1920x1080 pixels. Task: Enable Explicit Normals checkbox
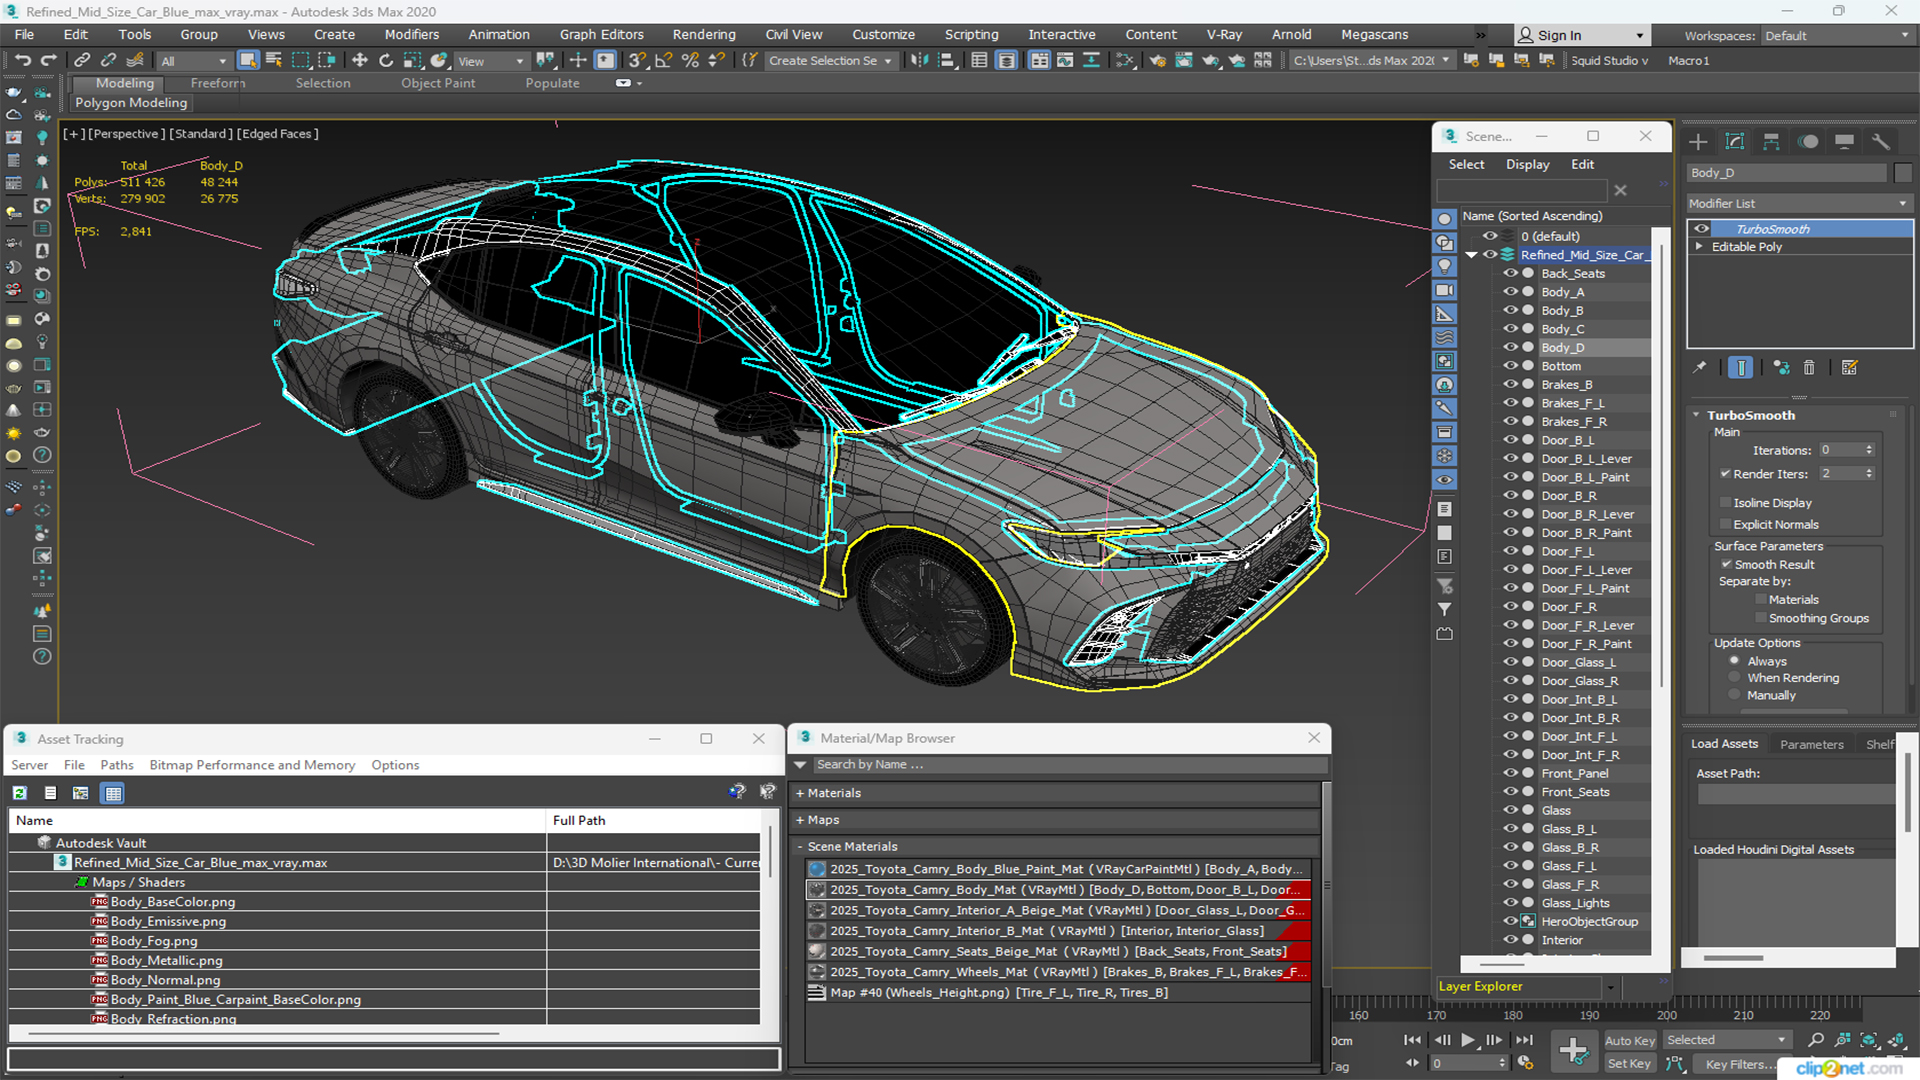1726,525
